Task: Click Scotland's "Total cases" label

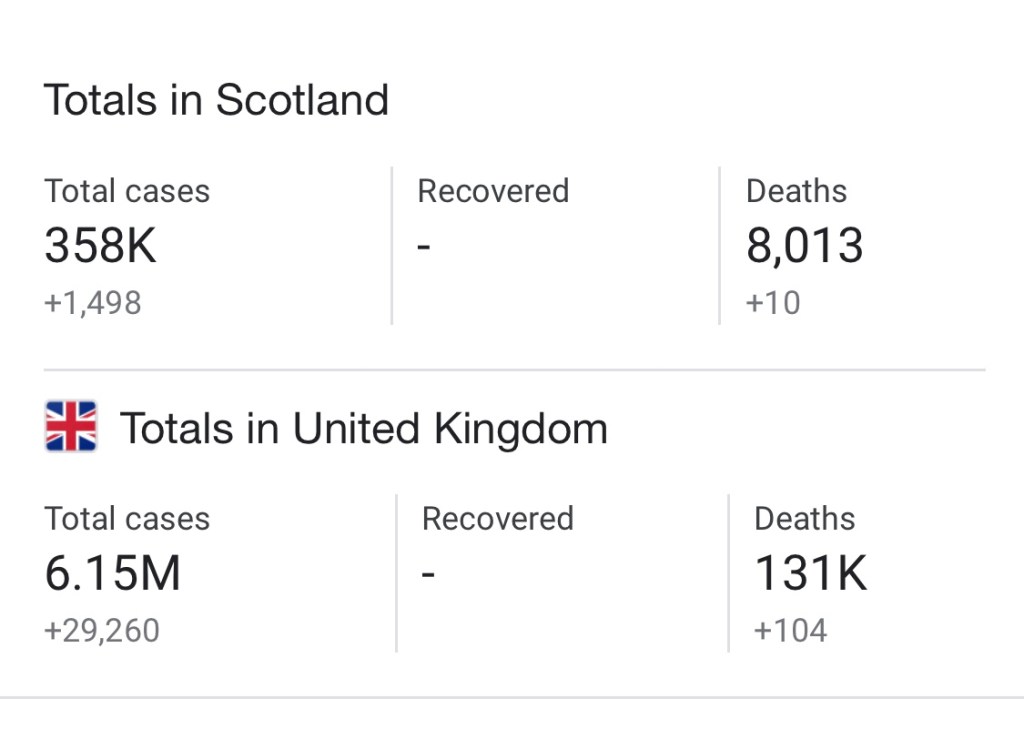Action: pos(127,191)
